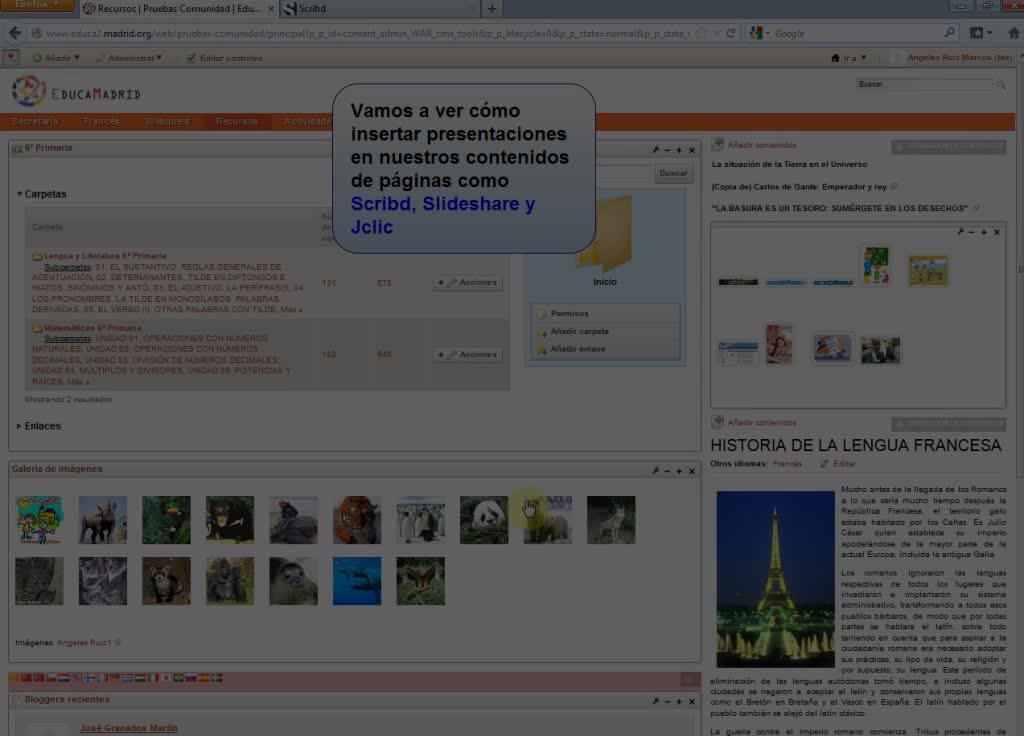
Task: Open a new browser tab with plus
Action: pyautogui.click(x=492, y=8)
